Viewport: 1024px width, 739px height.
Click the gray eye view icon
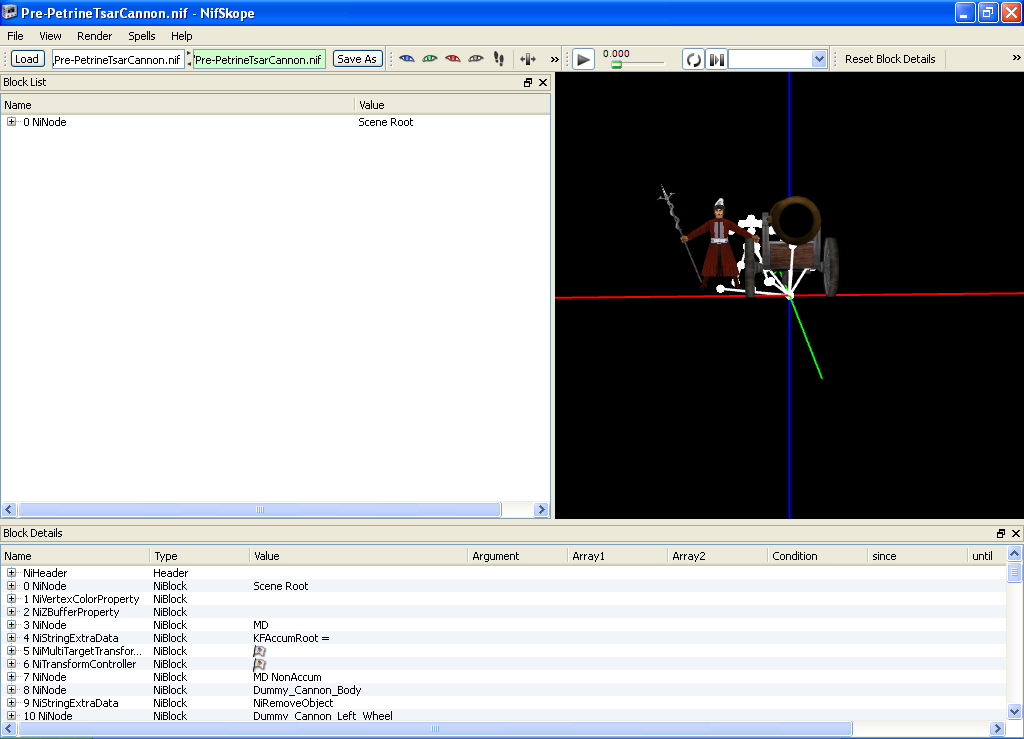pos(476,59)
